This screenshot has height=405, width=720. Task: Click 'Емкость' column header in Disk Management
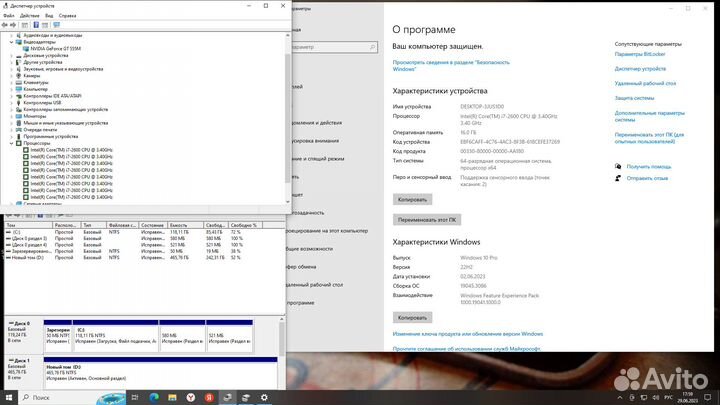pyautogui.click(x=186, y=225)
